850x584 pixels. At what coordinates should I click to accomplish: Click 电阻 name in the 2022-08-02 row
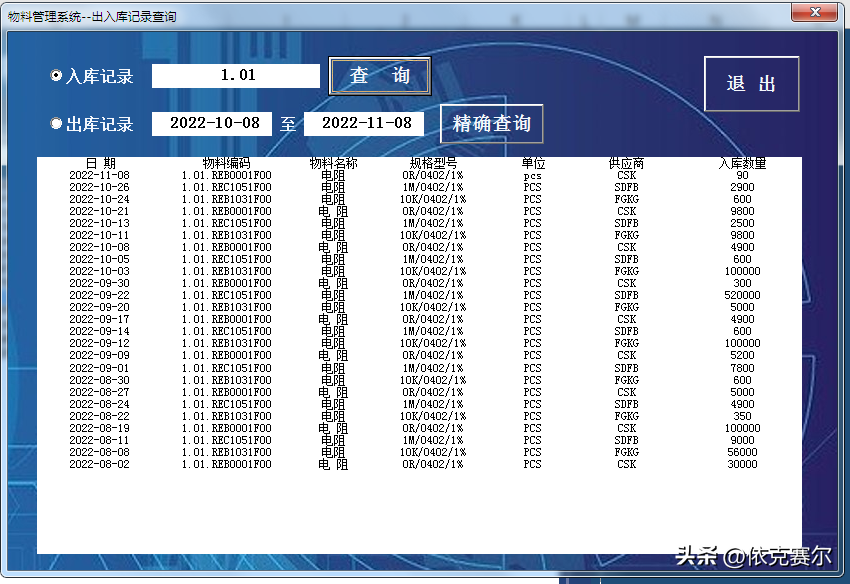(333, 464)
